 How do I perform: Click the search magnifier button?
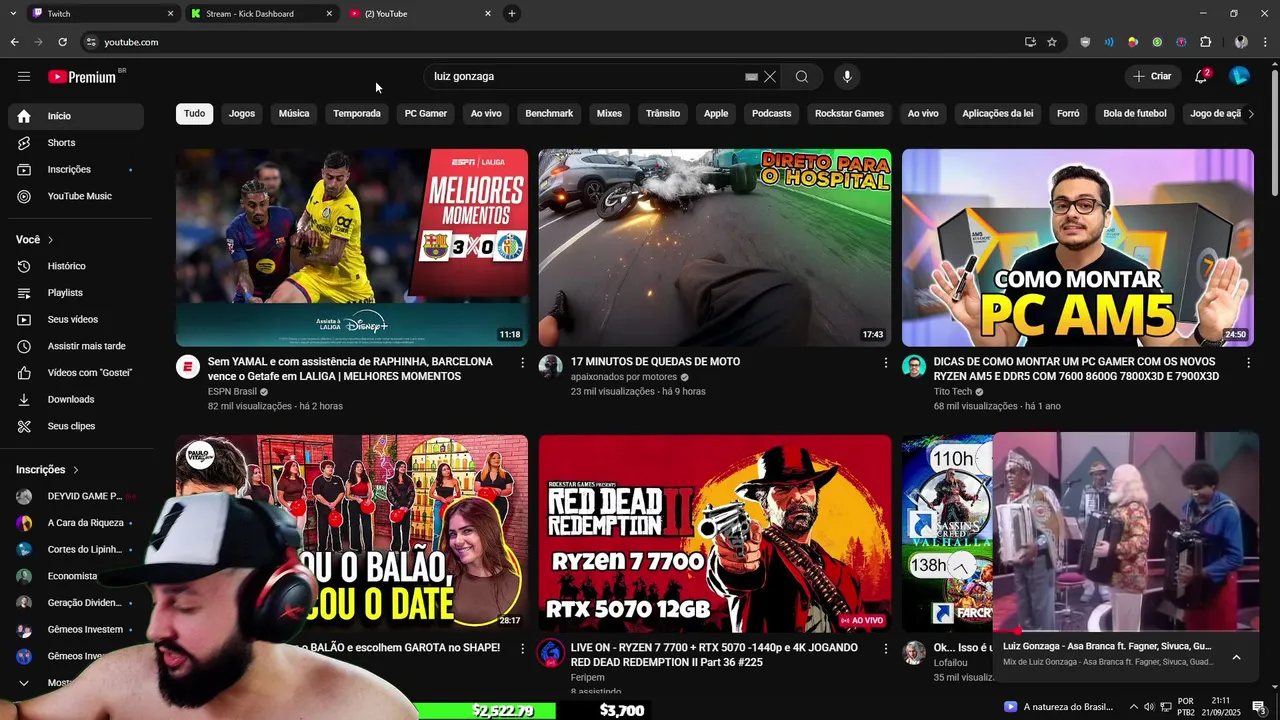pos(802,77)
